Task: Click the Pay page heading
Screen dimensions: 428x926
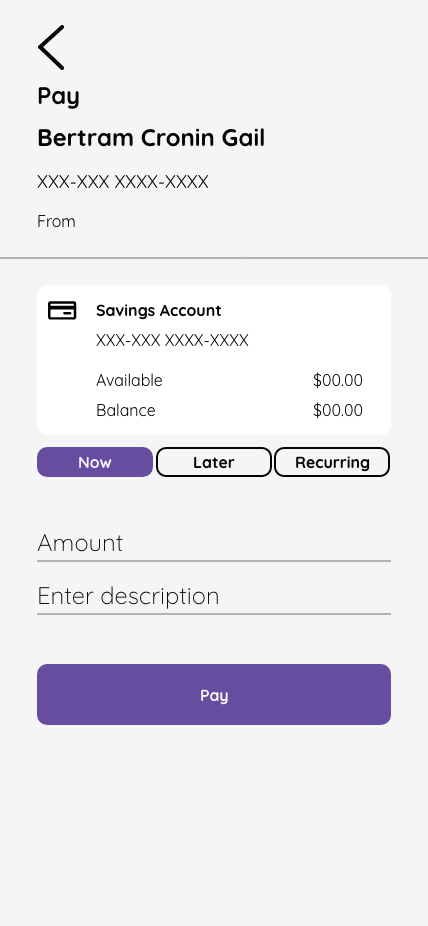Action: pos(58,96)
